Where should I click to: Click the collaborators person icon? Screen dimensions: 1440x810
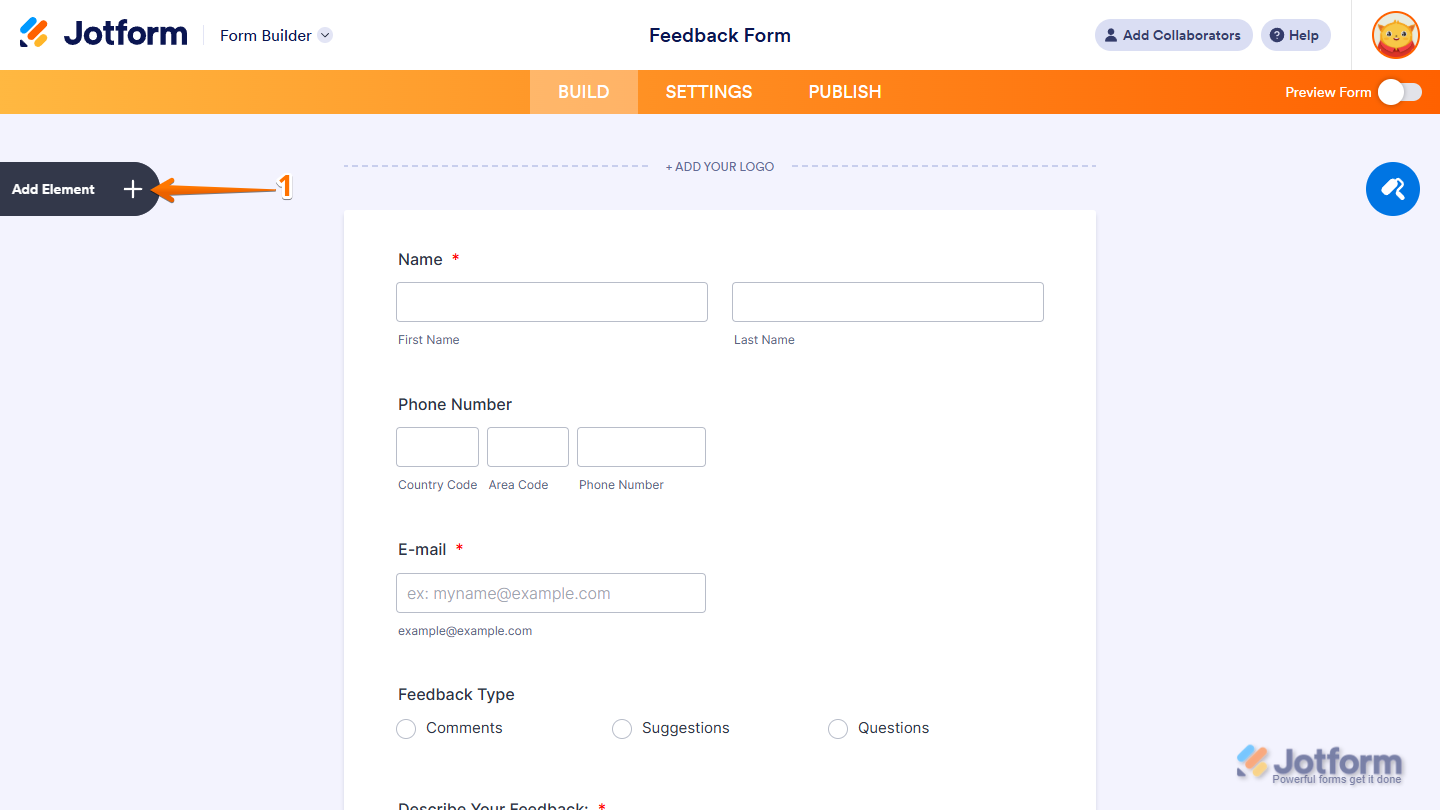pos(1110,35)
